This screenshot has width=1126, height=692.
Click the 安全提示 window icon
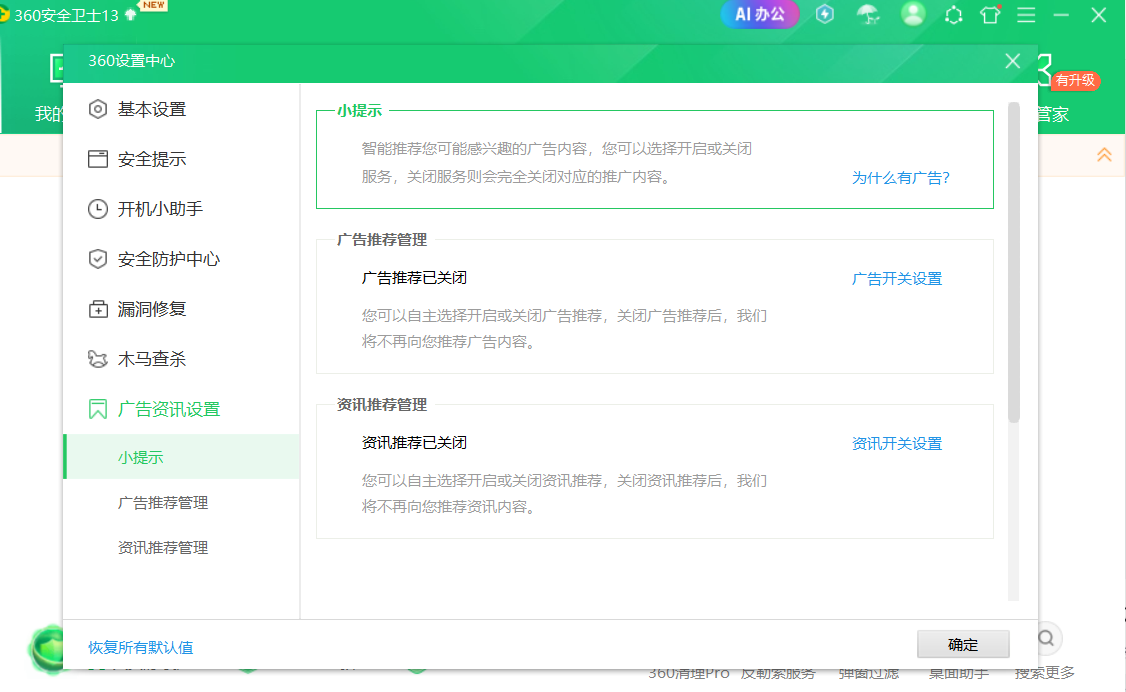[98, 159]
